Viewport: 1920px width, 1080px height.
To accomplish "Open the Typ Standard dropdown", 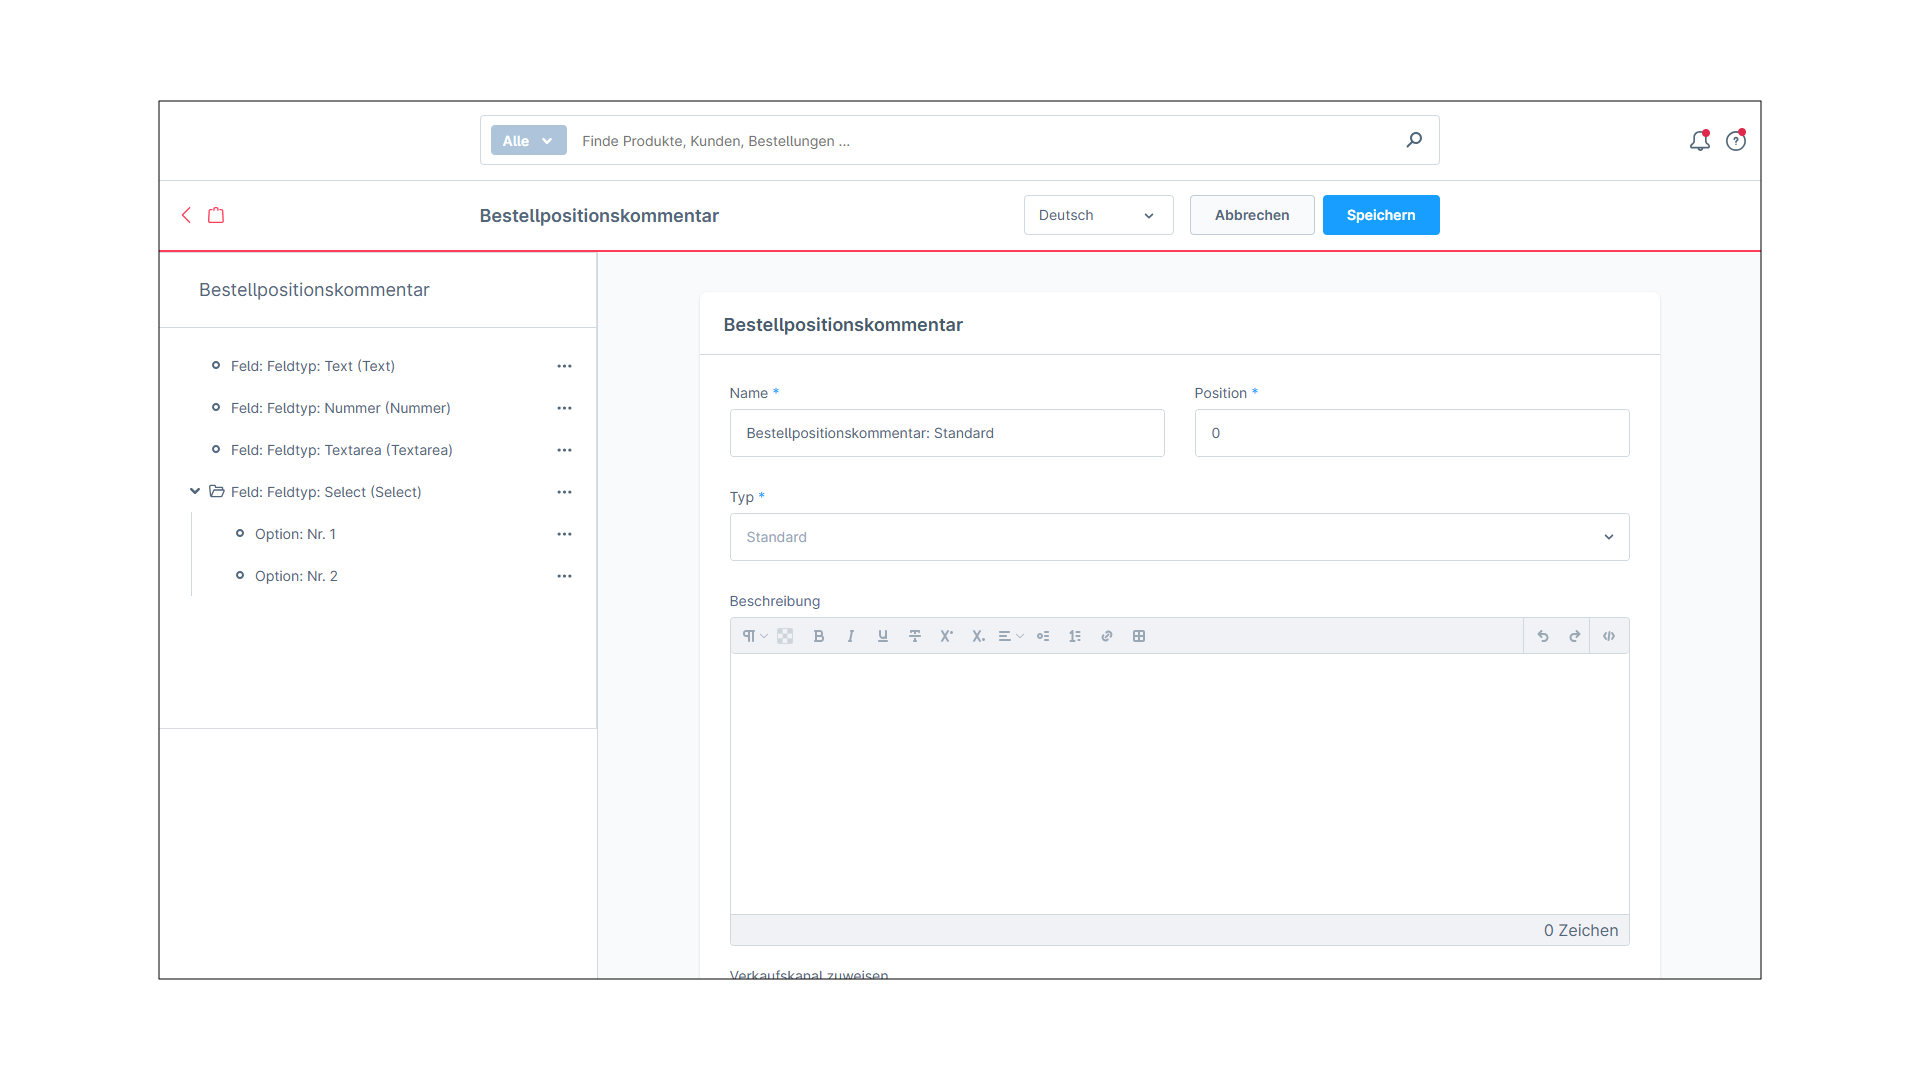I will tap(1179, 537).
